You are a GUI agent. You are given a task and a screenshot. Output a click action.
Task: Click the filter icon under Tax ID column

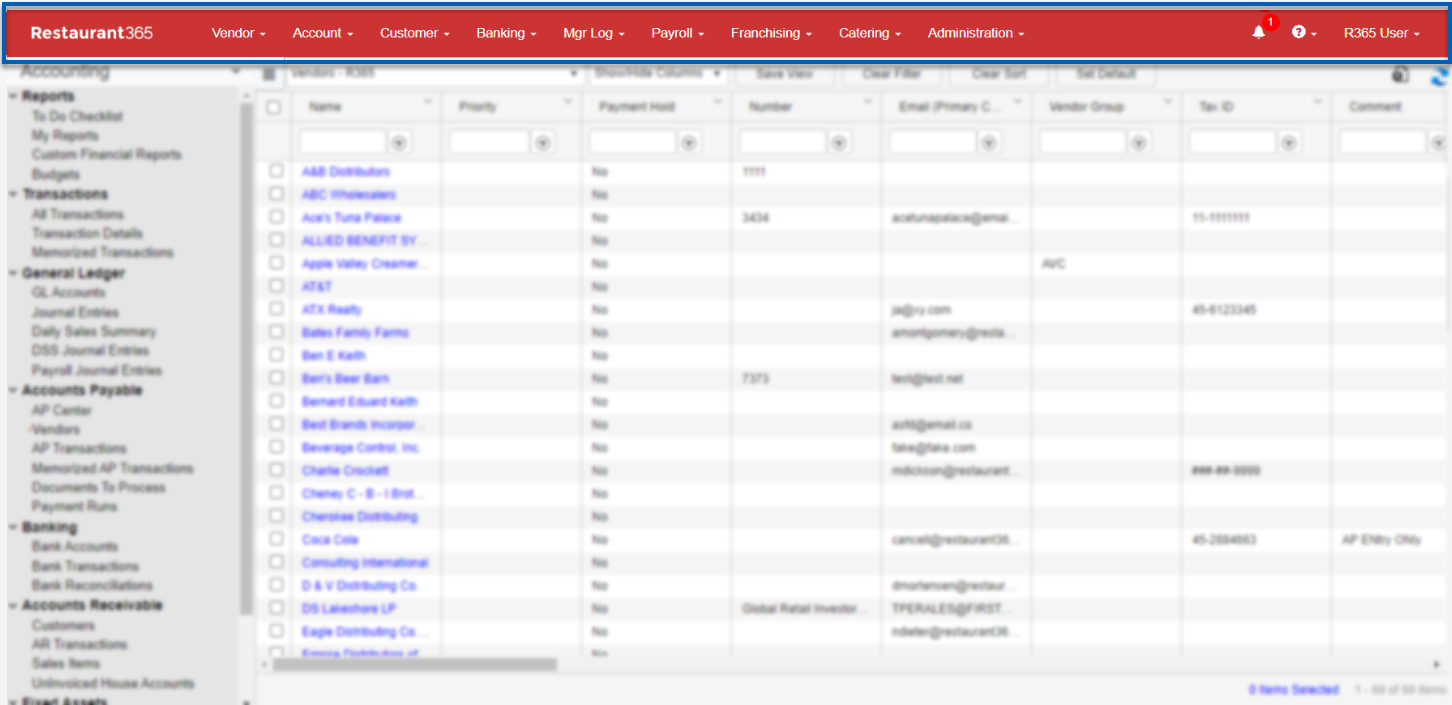point(1289,143)
